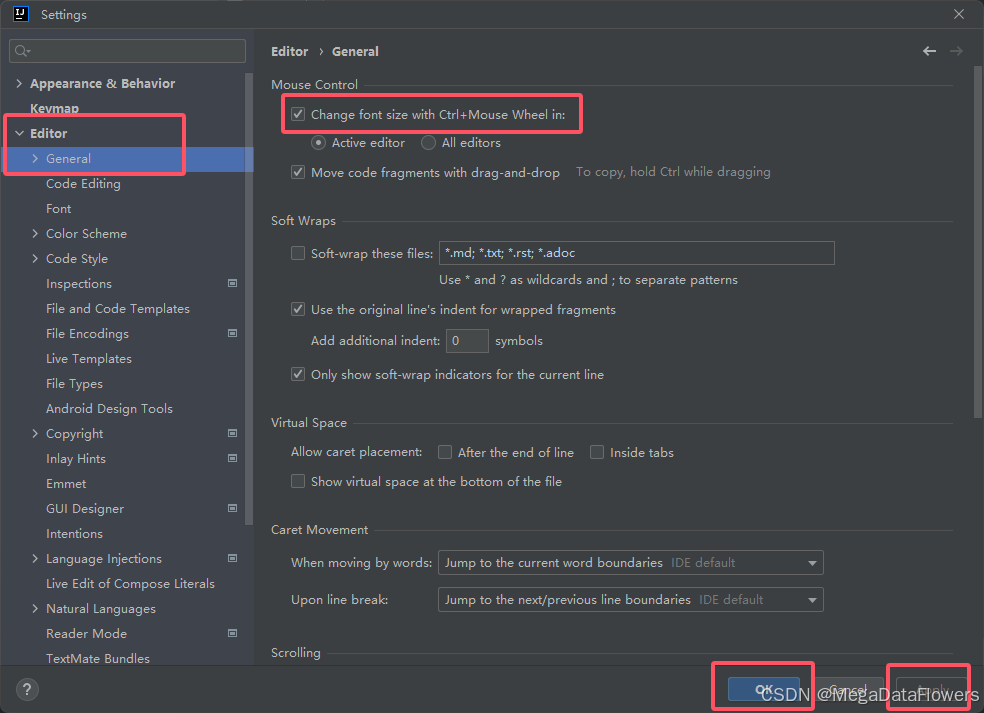Open Intentions settings page
The width and height of the screenshot is (984, 713).
(74, 533)
